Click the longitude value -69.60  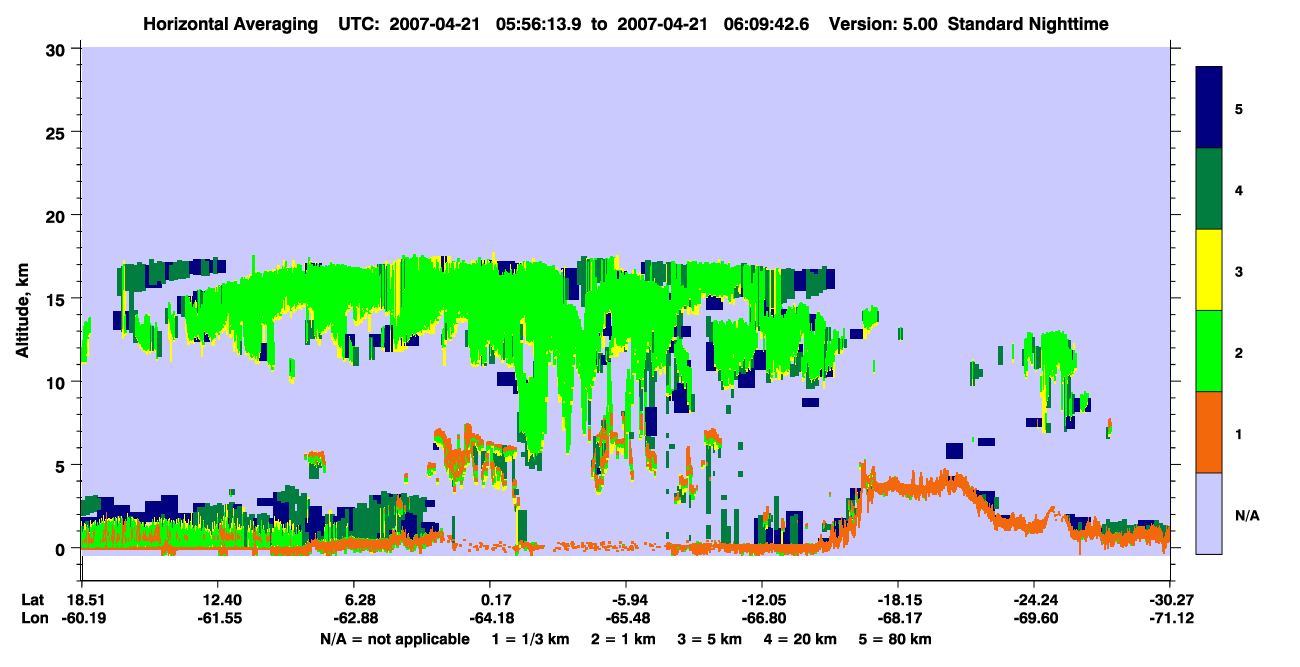coord(1034,619)
